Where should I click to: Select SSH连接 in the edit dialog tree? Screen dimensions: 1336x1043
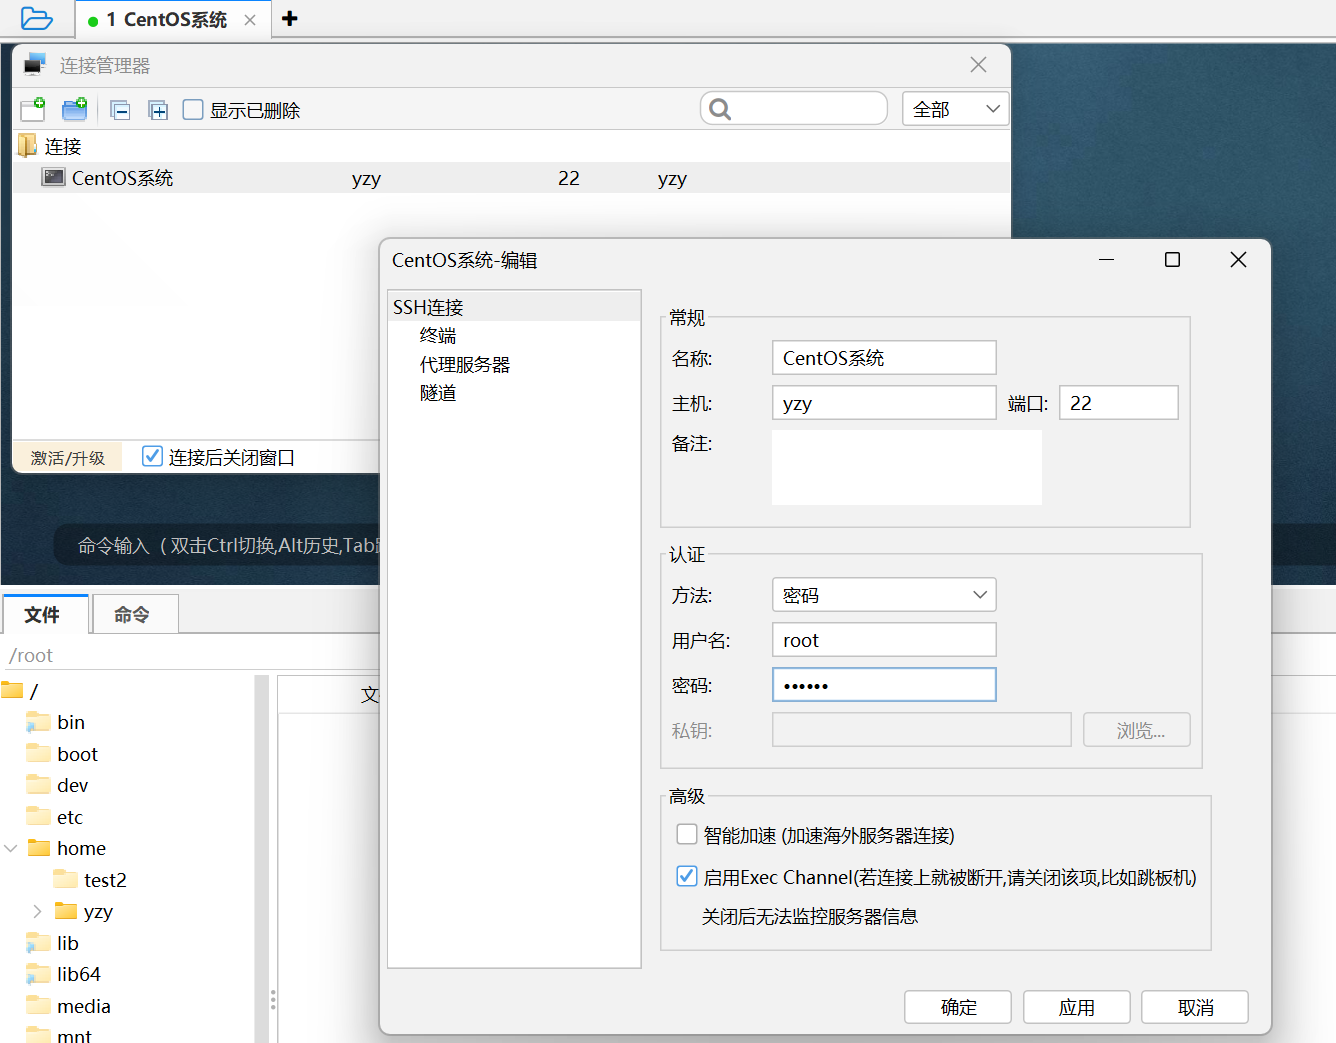pos(514,306)
